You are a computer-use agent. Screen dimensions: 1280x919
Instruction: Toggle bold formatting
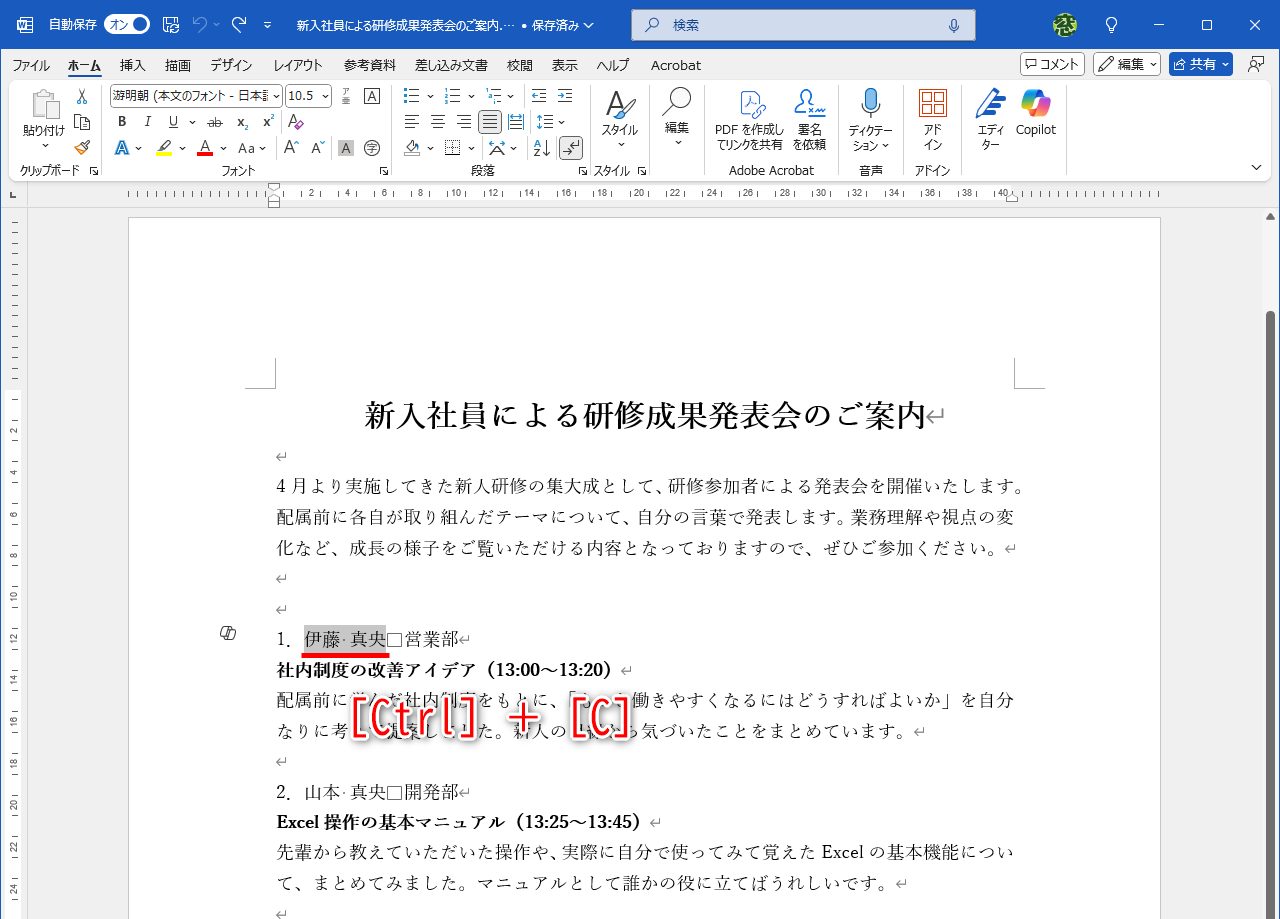(121, 122)
